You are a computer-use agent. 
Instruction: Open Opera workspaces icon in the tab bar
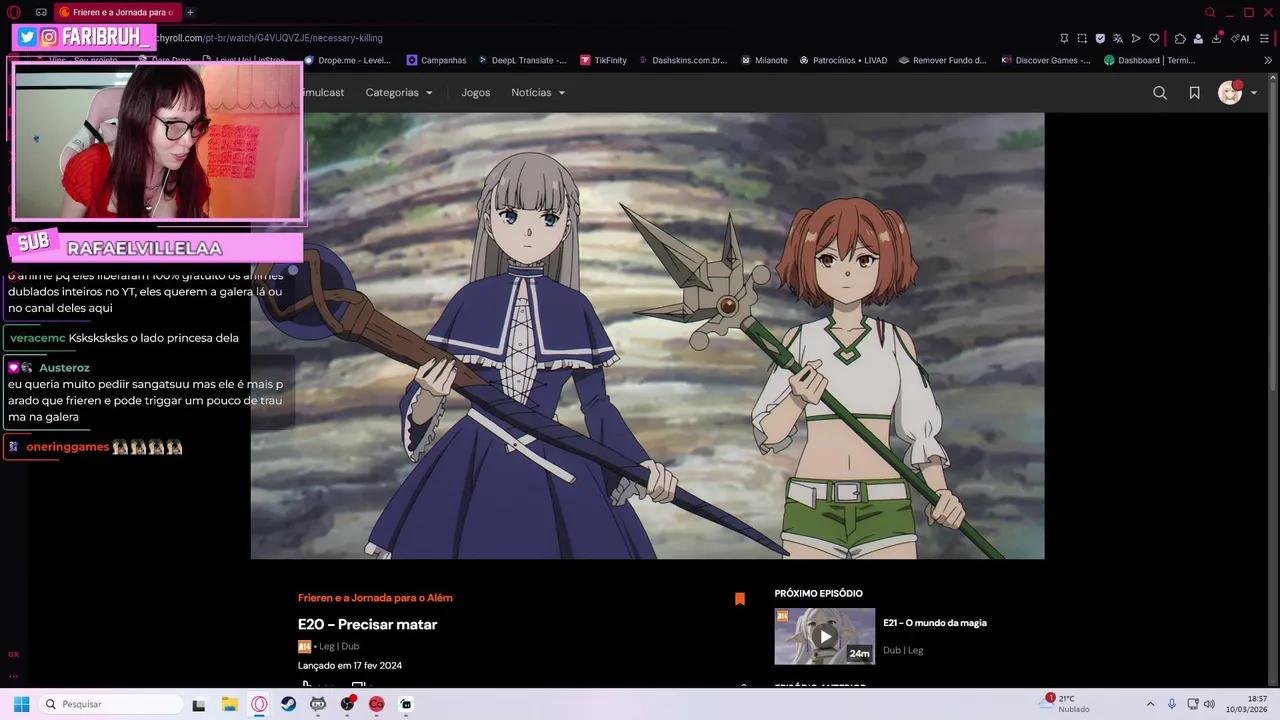tap(41, 12)
